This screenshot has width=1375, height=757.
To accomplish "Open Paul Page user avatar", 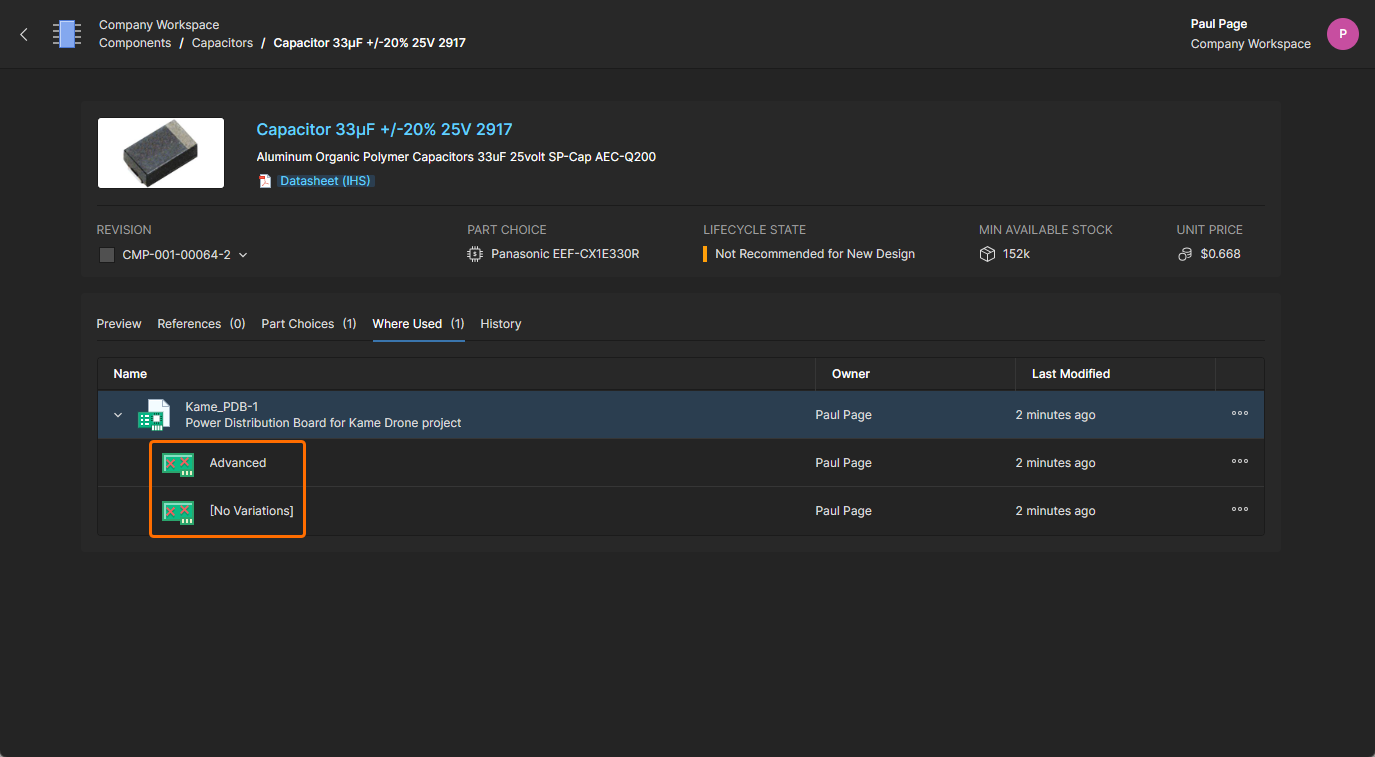I will pyautogui.click(x=1342, y=34).
